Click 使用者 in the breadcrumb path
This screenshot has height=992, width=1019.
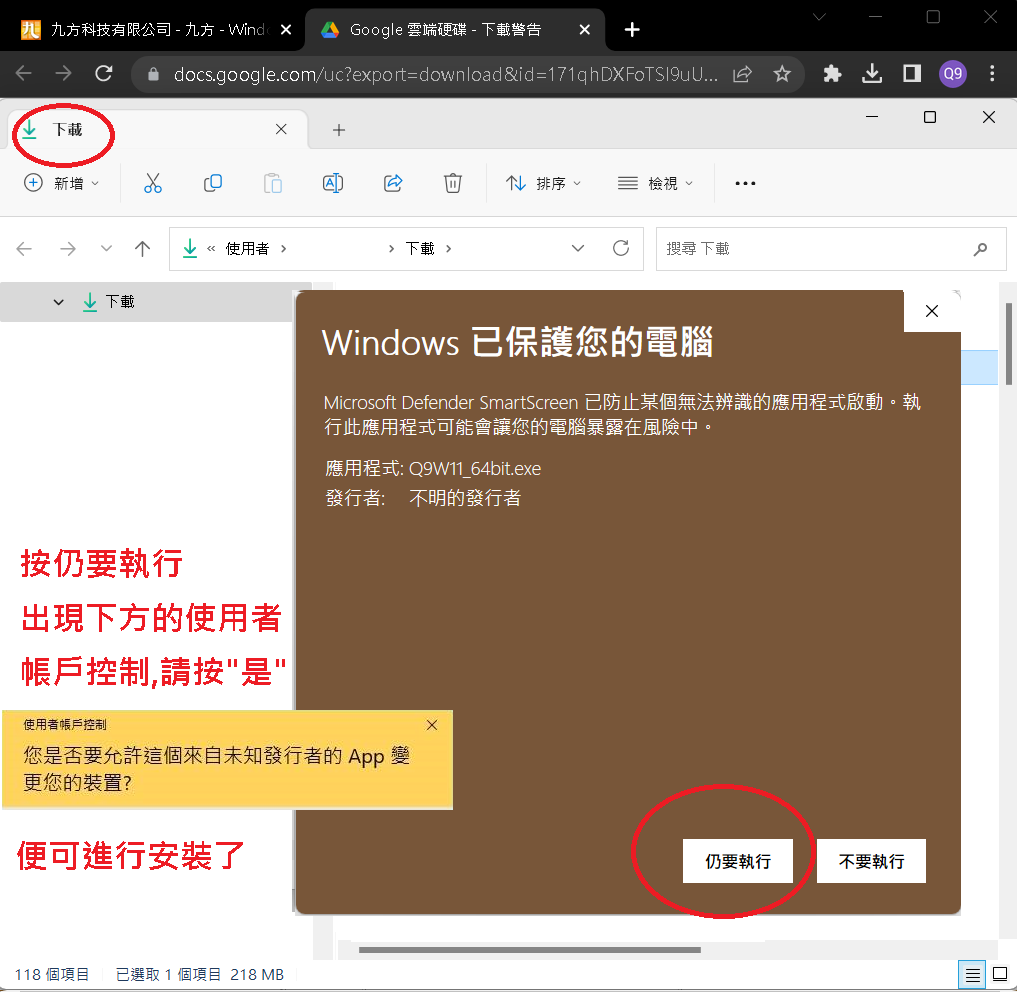[x=247, y=248]
